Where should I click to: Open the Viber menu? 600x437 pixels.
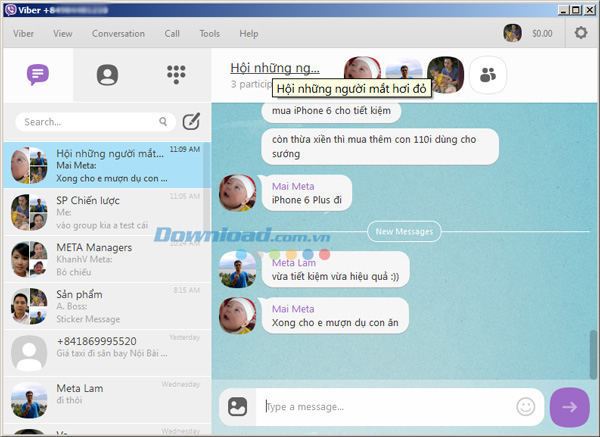coord(23,34)
